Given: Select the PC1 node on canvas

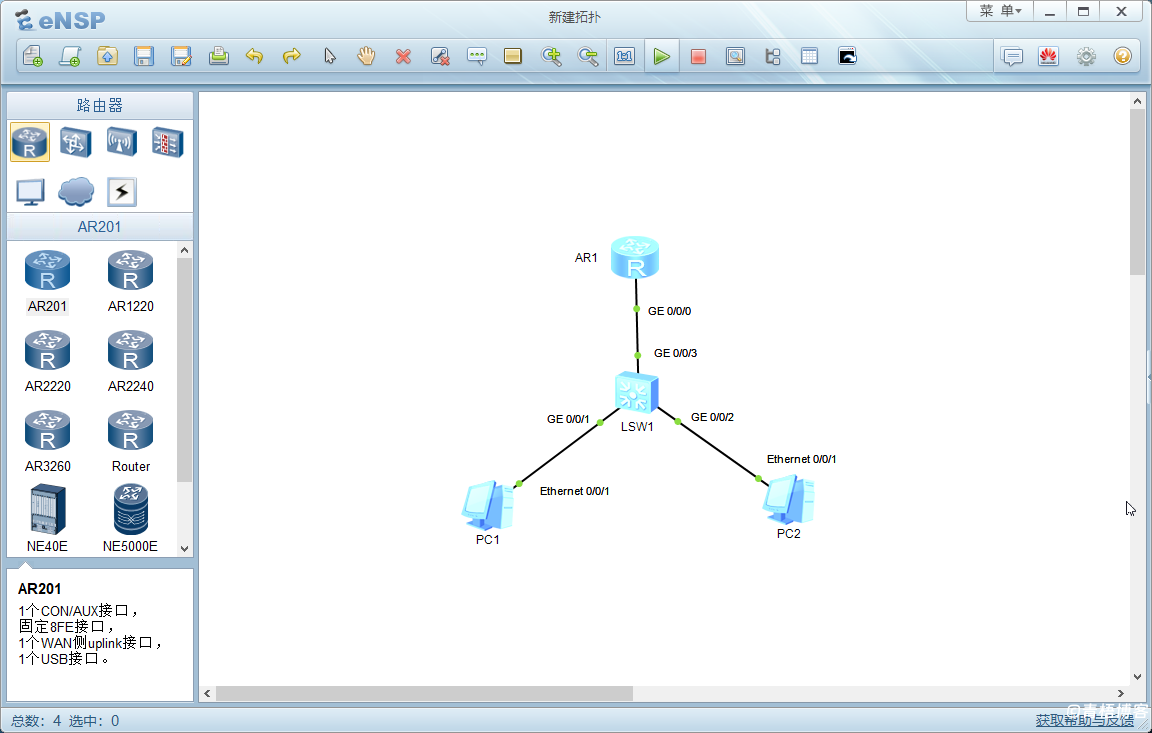Looking at the screenshot, I should 487,505.
